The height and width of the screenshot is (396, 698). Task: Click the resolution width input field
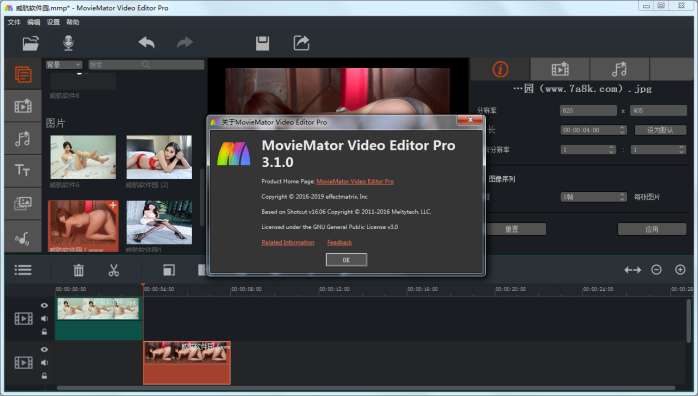(x=588, y=110)
